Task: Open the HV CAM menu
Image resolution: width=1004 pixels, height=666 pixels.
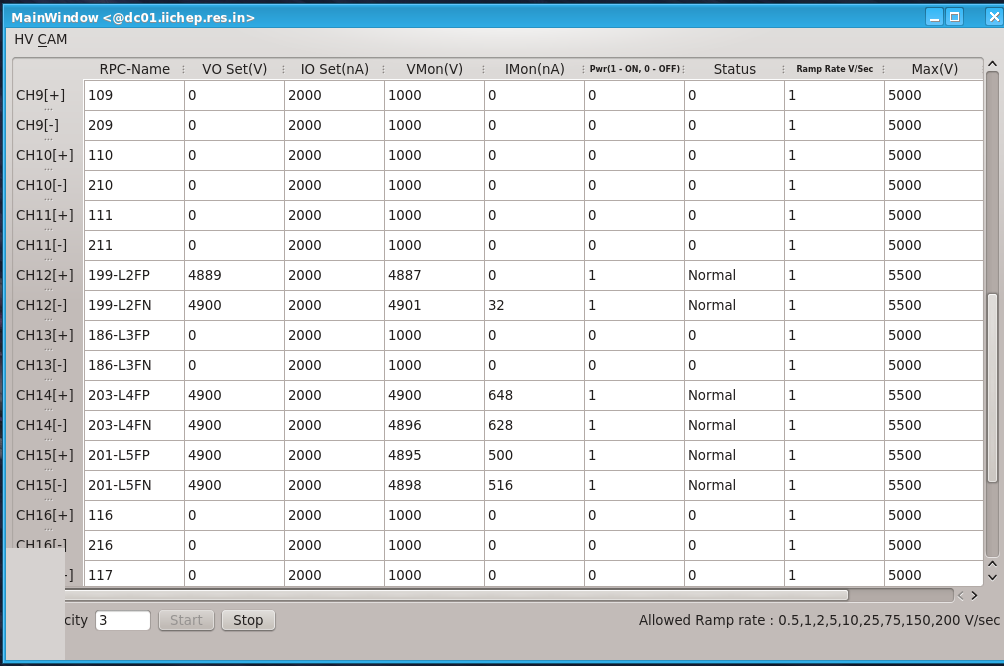Action: coord(38,39)
